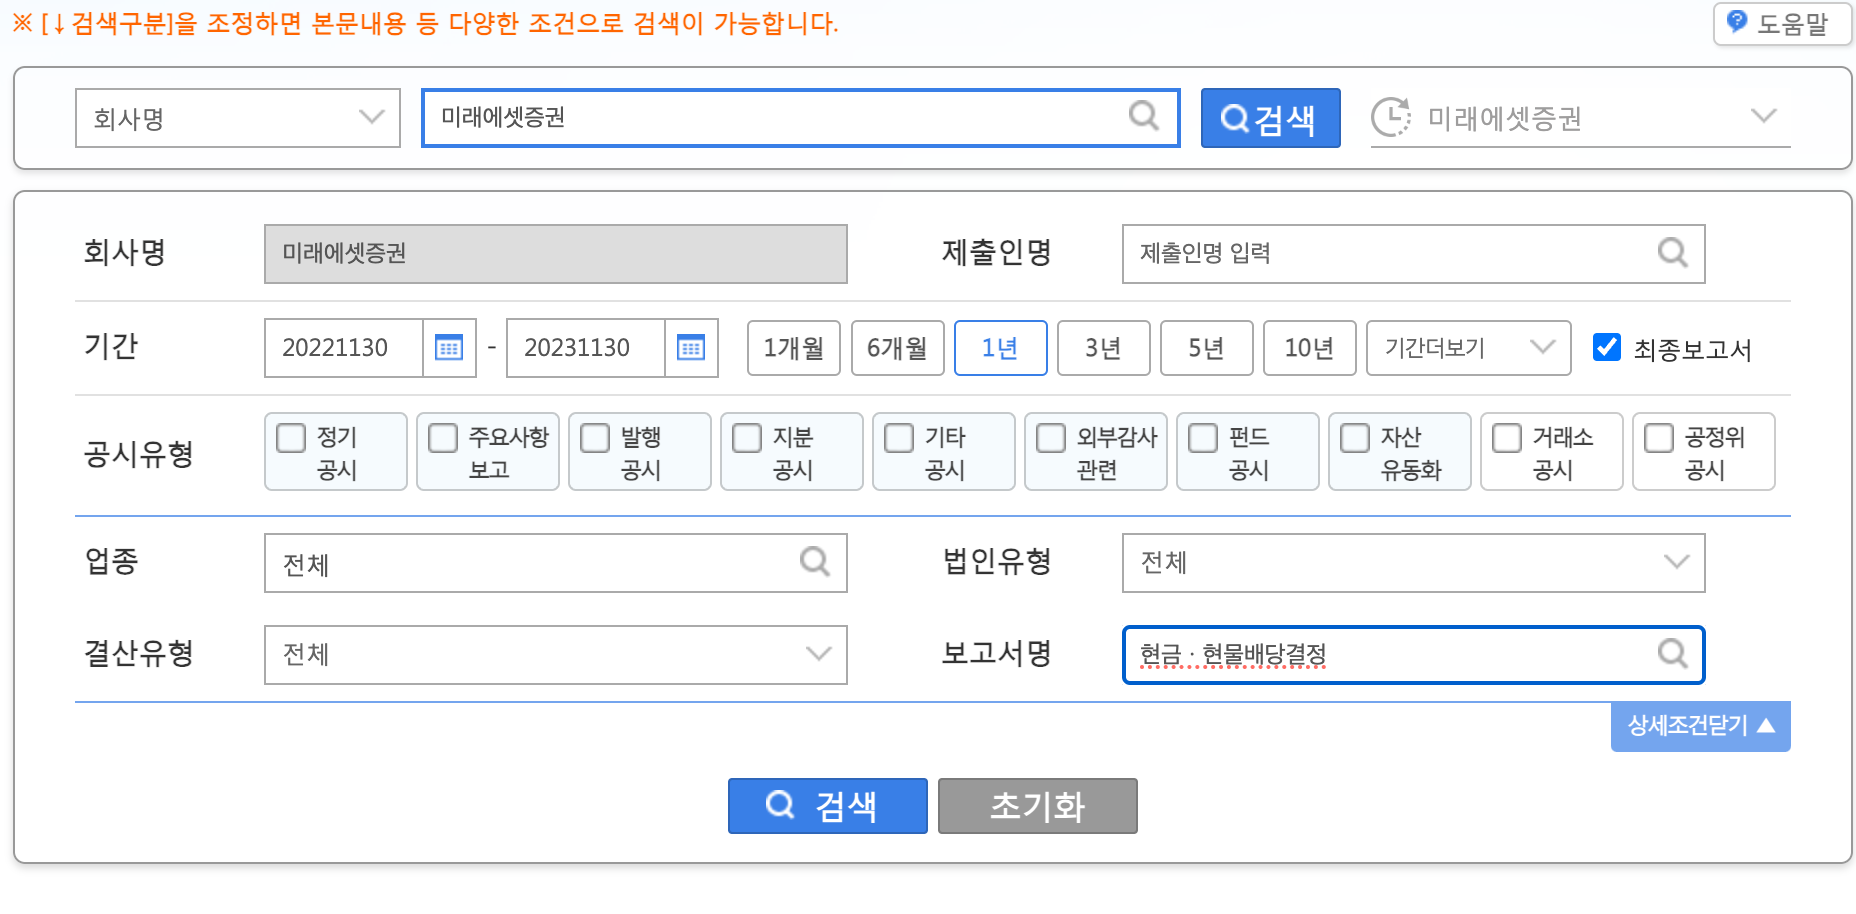Collapse details with 상세조건닫기

[x=1700, y=726]
